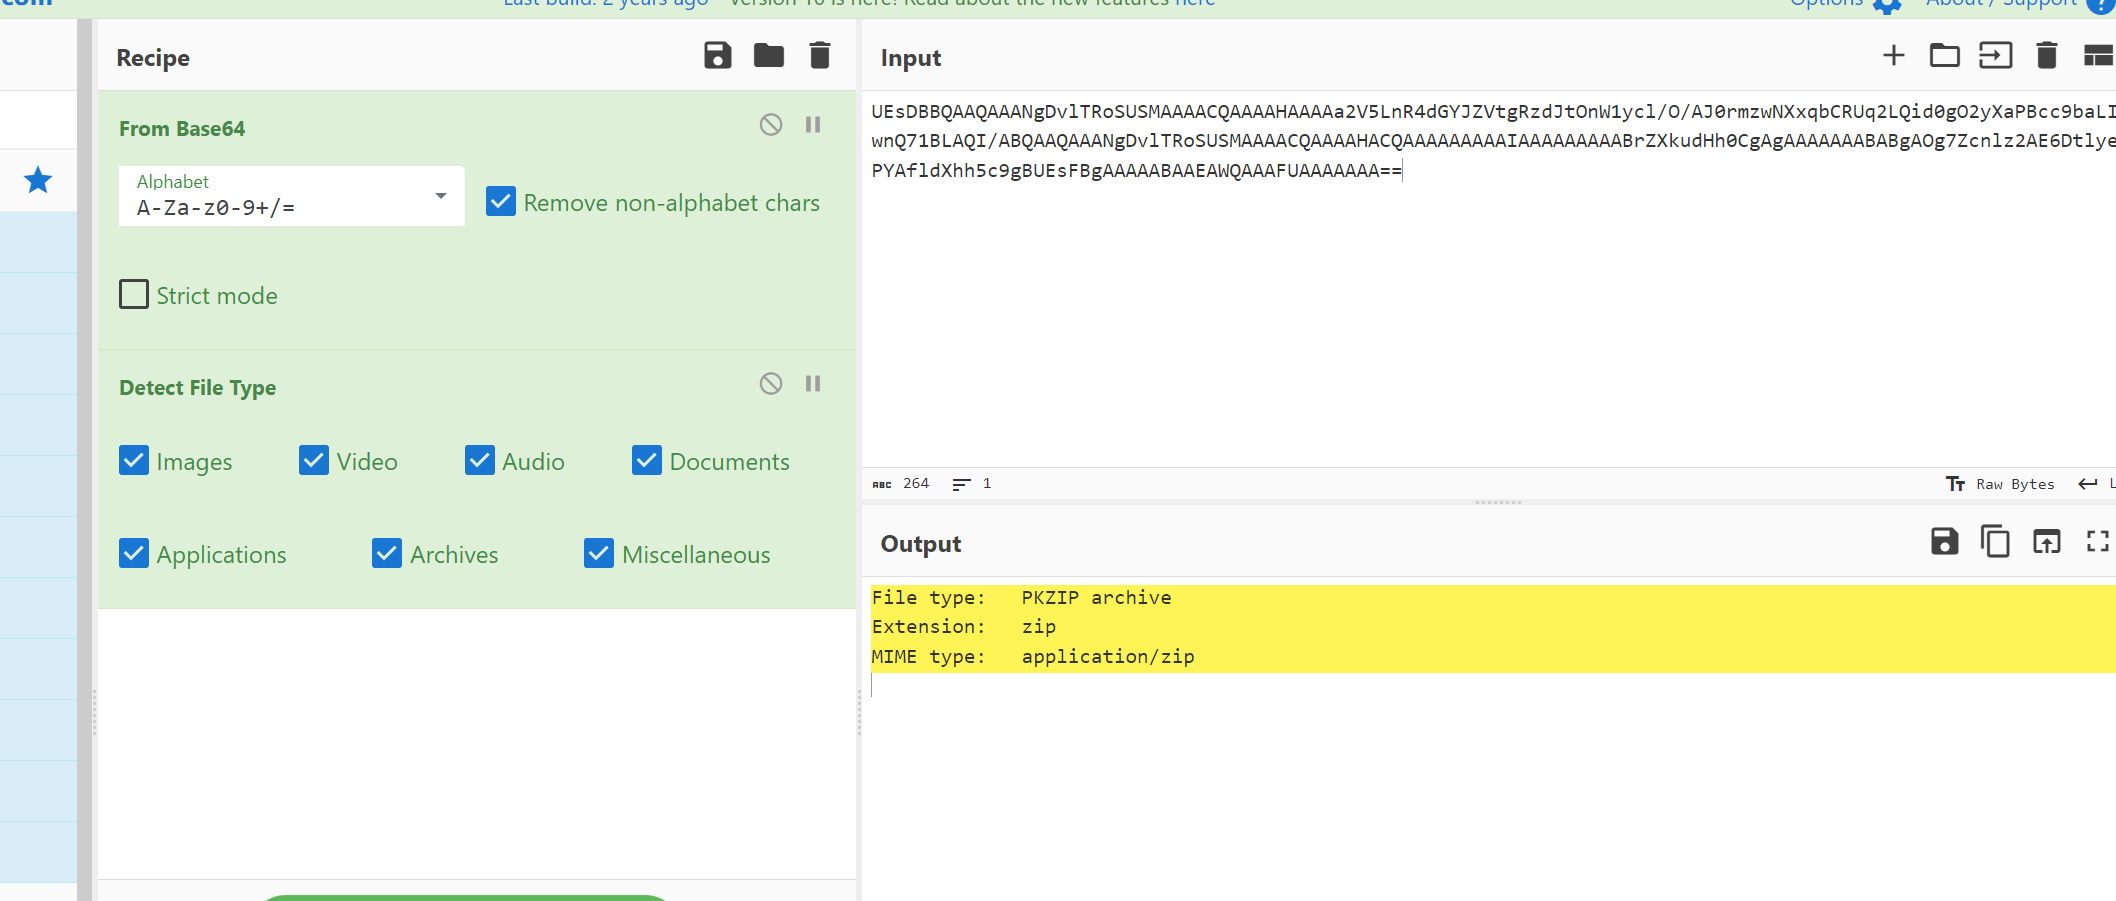
Task: Click the favourites star in sidebar
Action: (38, 181)
